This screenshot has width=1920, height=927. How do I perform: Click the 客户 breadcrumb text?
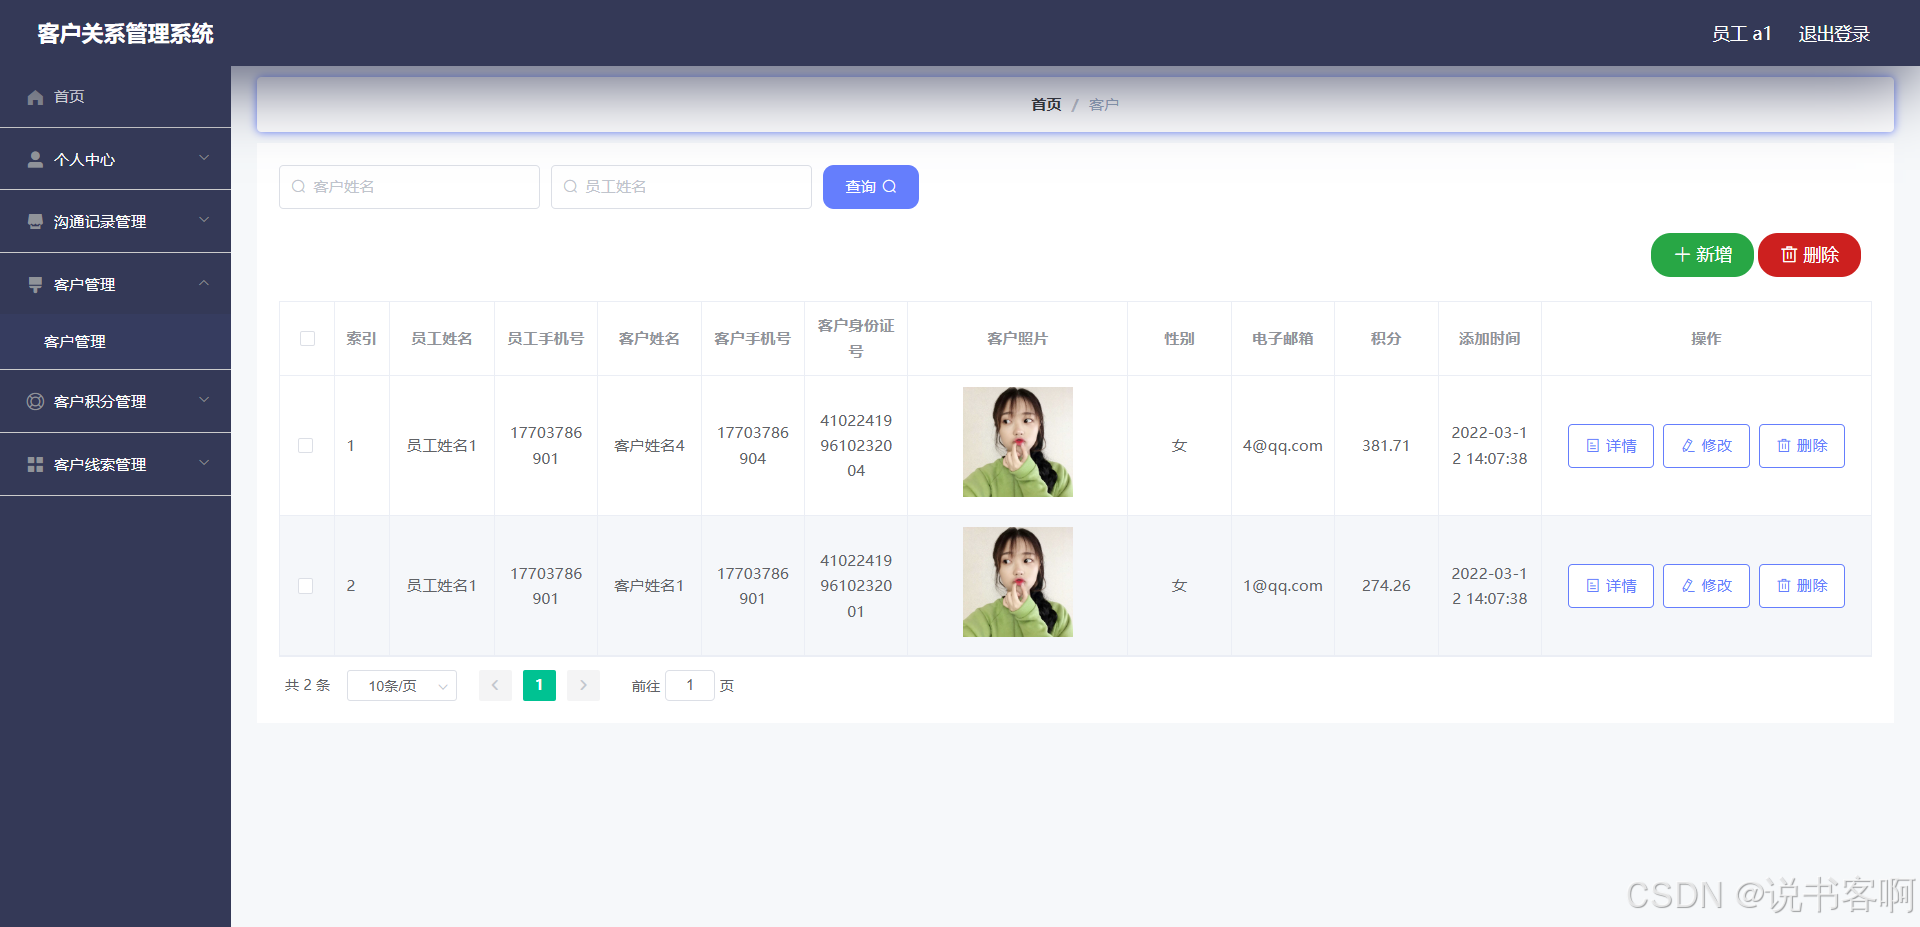point(1104,105)
